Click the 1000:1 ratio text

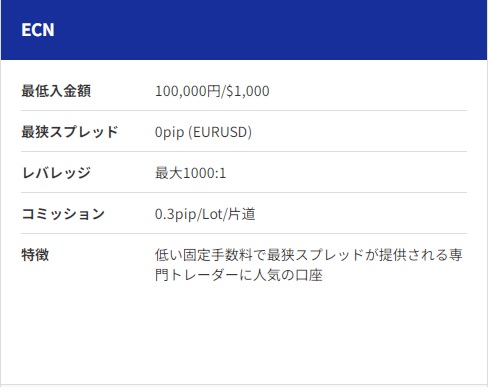[204, 173]
